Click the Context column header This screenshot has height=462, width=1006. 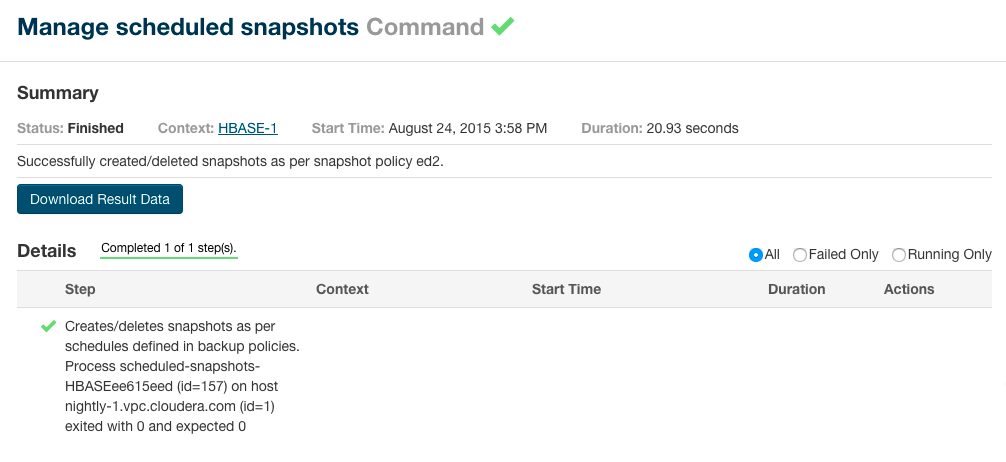(x=342, y=289)
